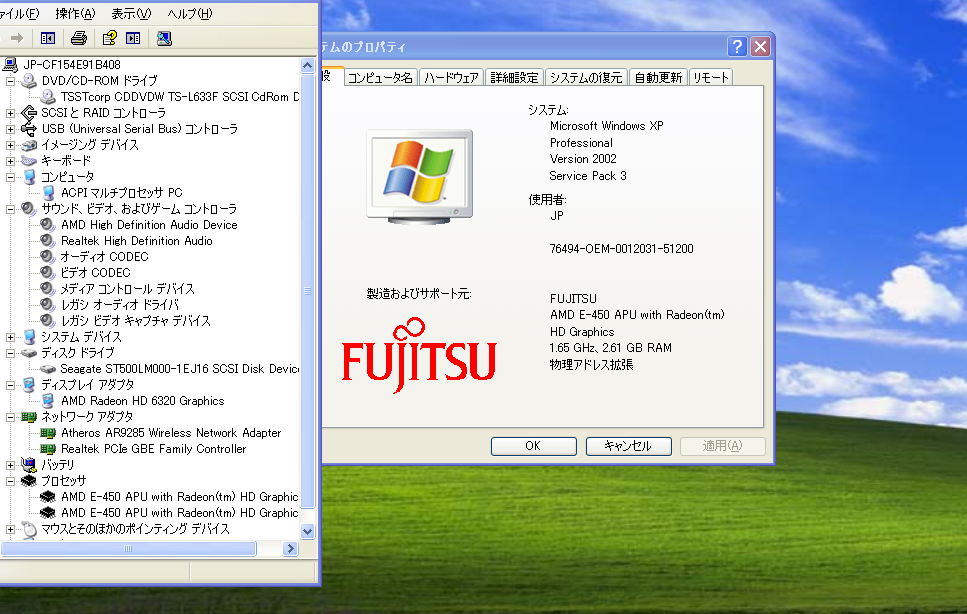Click the hide action pane toolbar icon
Viewport: 967px width, 614px height.
tap(133, 38)
